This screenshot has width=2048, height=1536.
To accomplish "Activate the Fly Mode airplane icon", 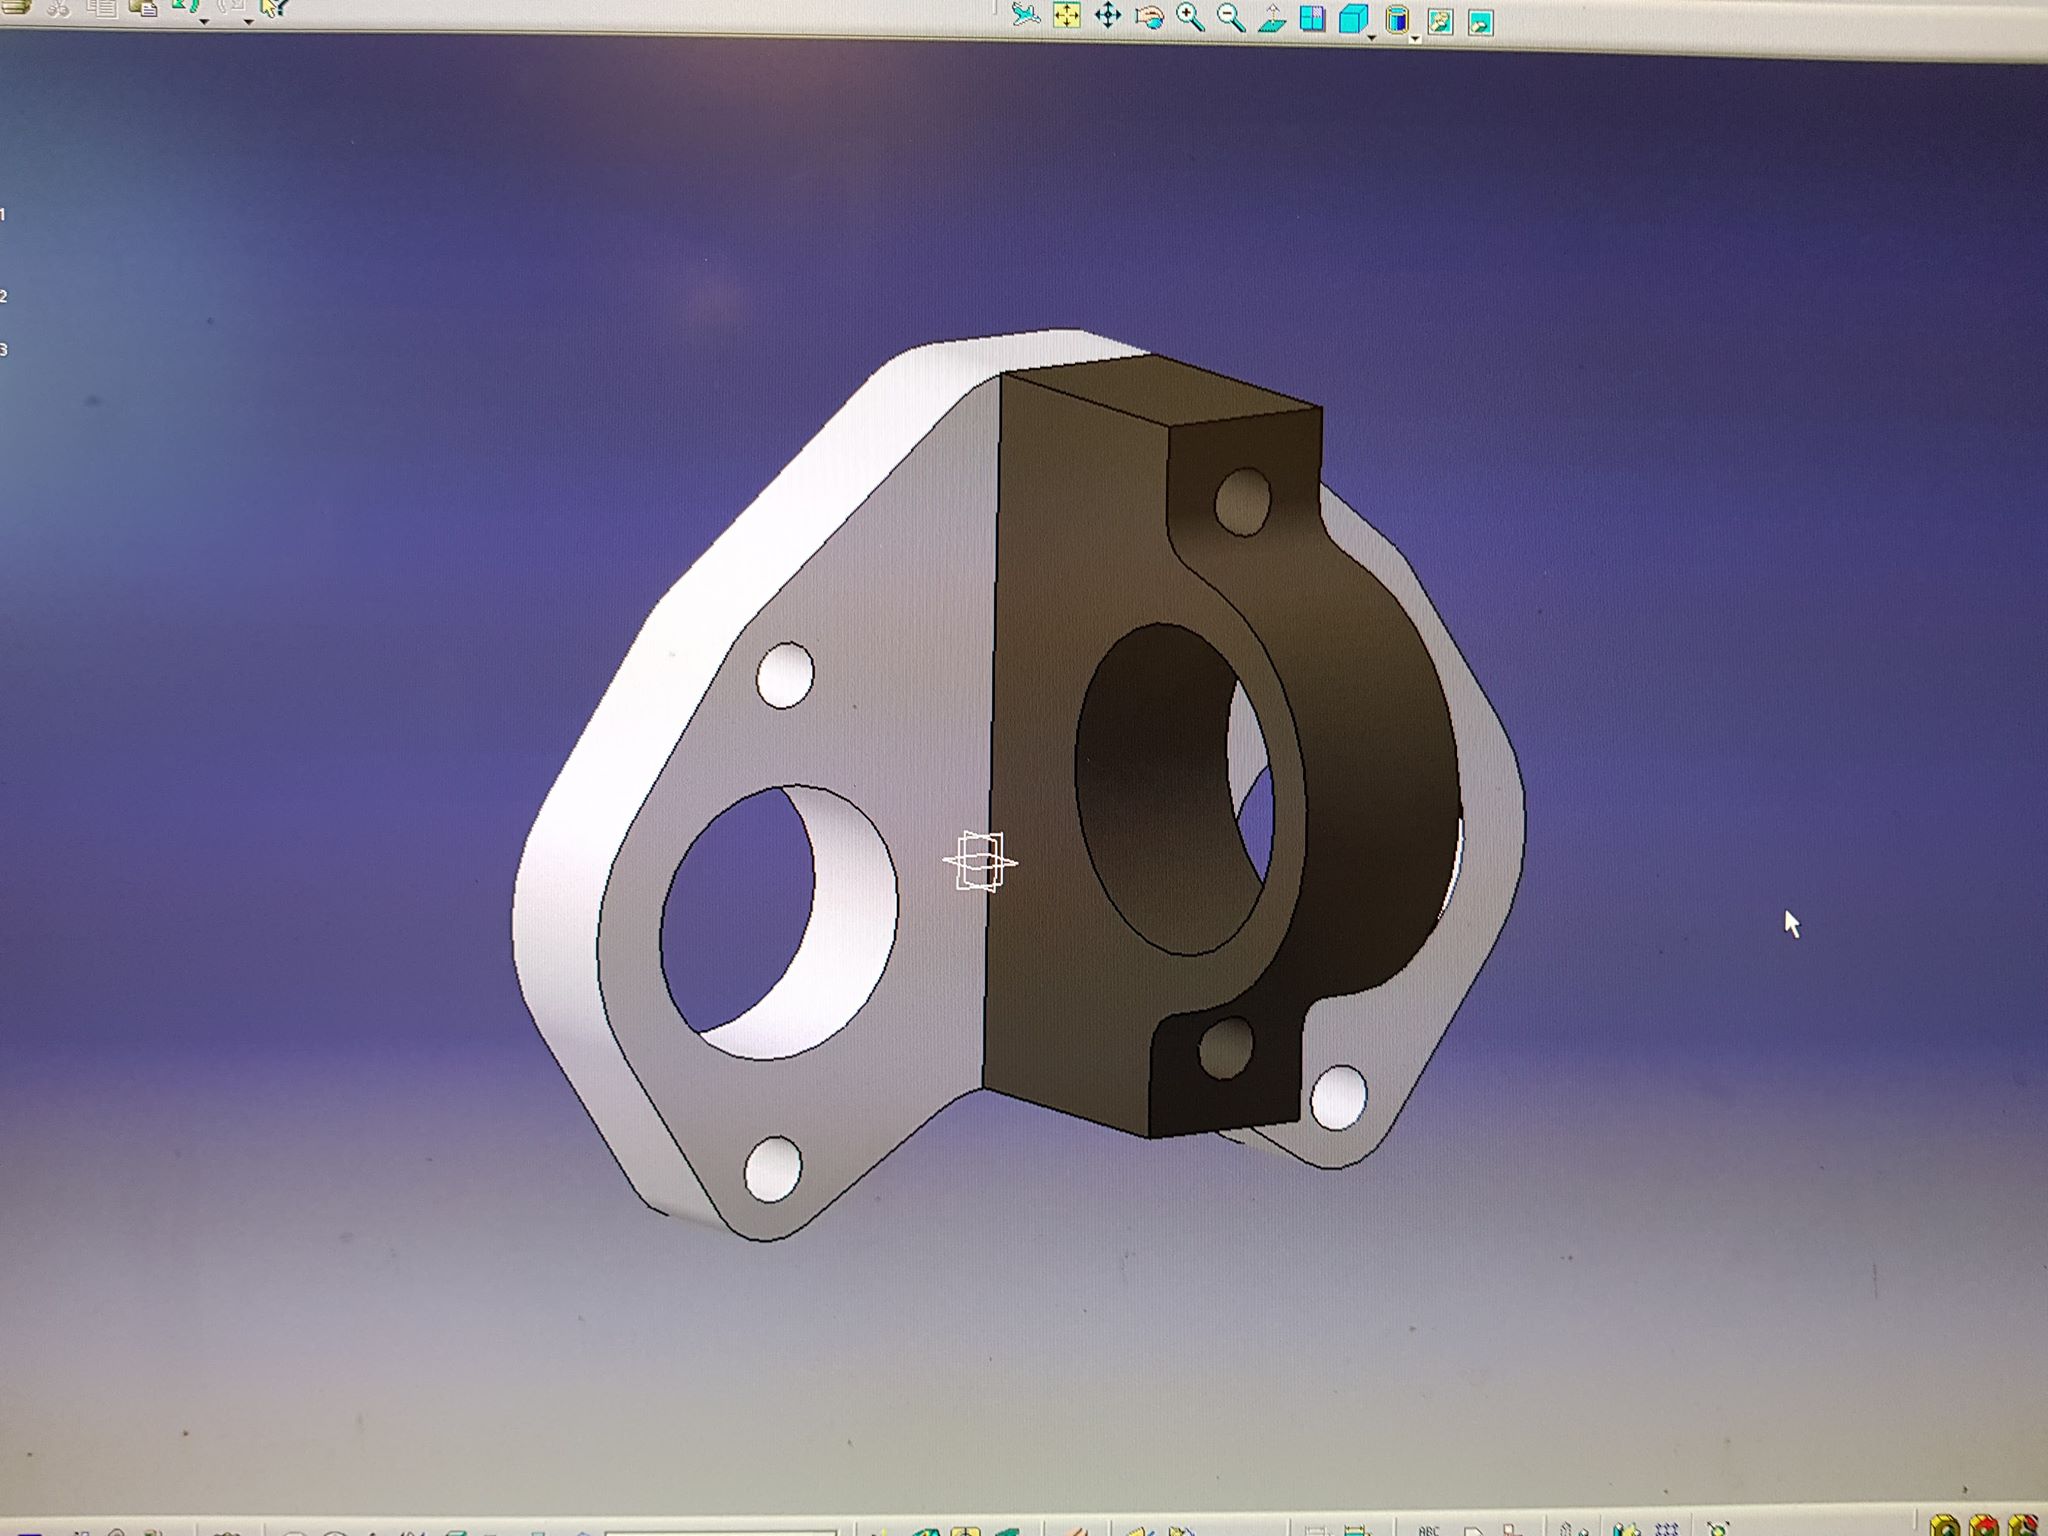I will tap(1025, 14).
